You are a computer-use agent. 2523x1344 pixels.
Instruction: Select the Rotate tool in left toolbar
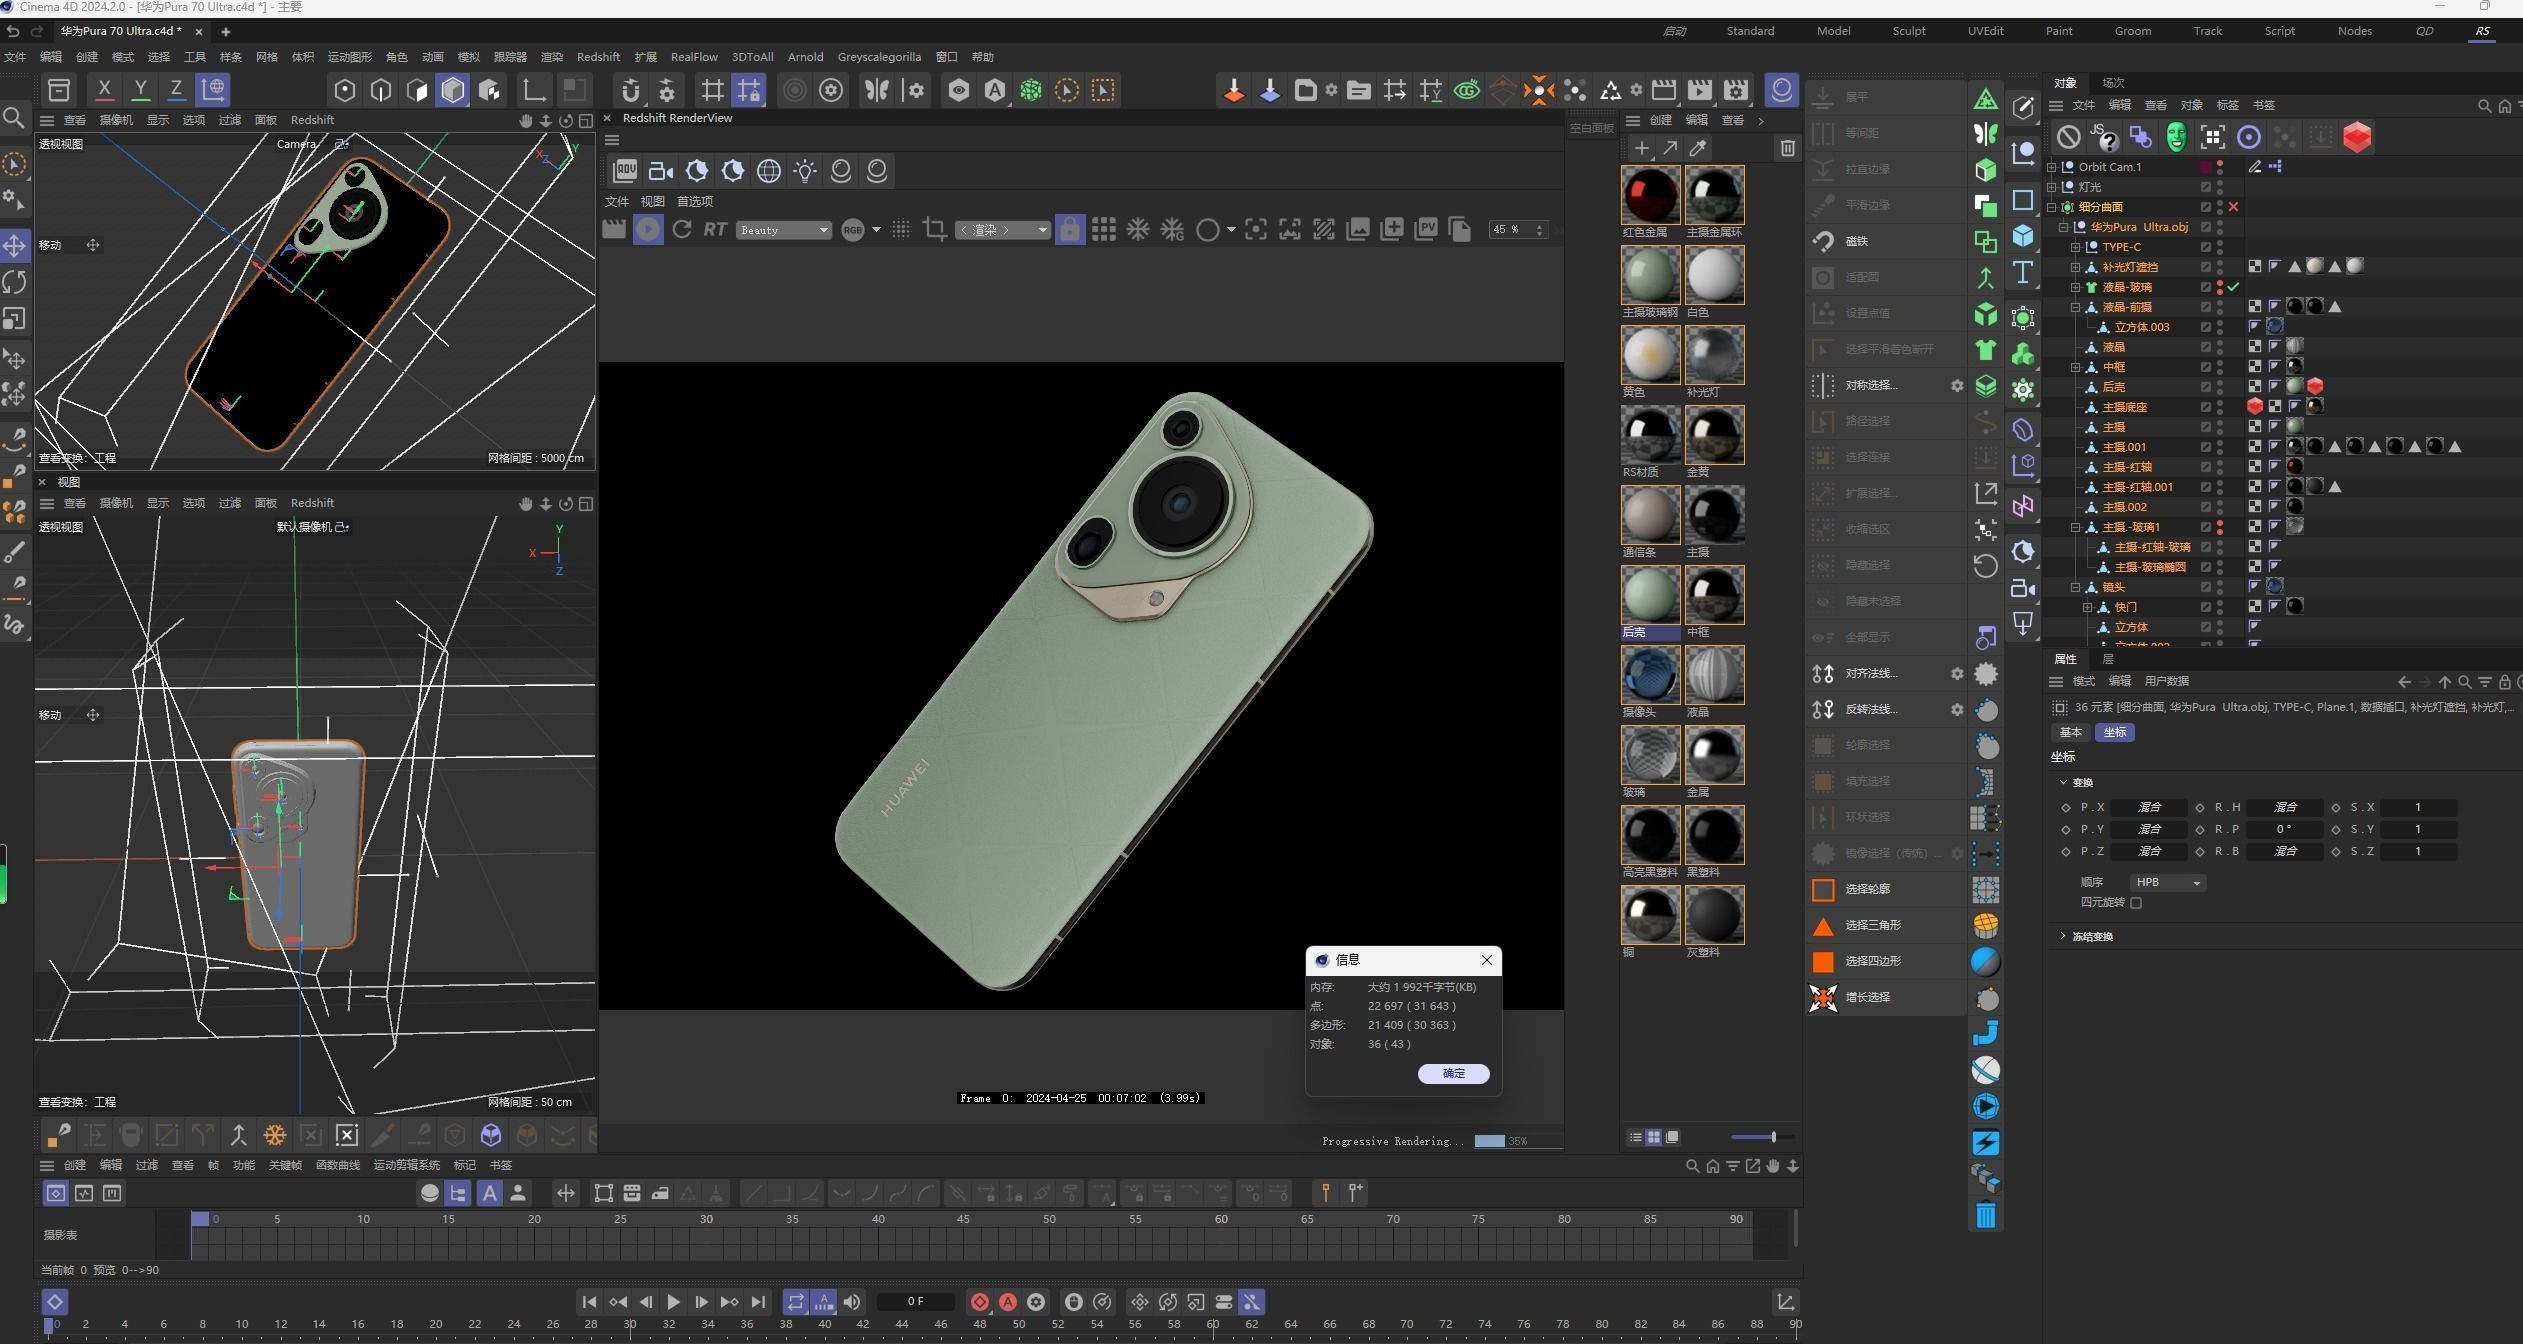[14, 282]
